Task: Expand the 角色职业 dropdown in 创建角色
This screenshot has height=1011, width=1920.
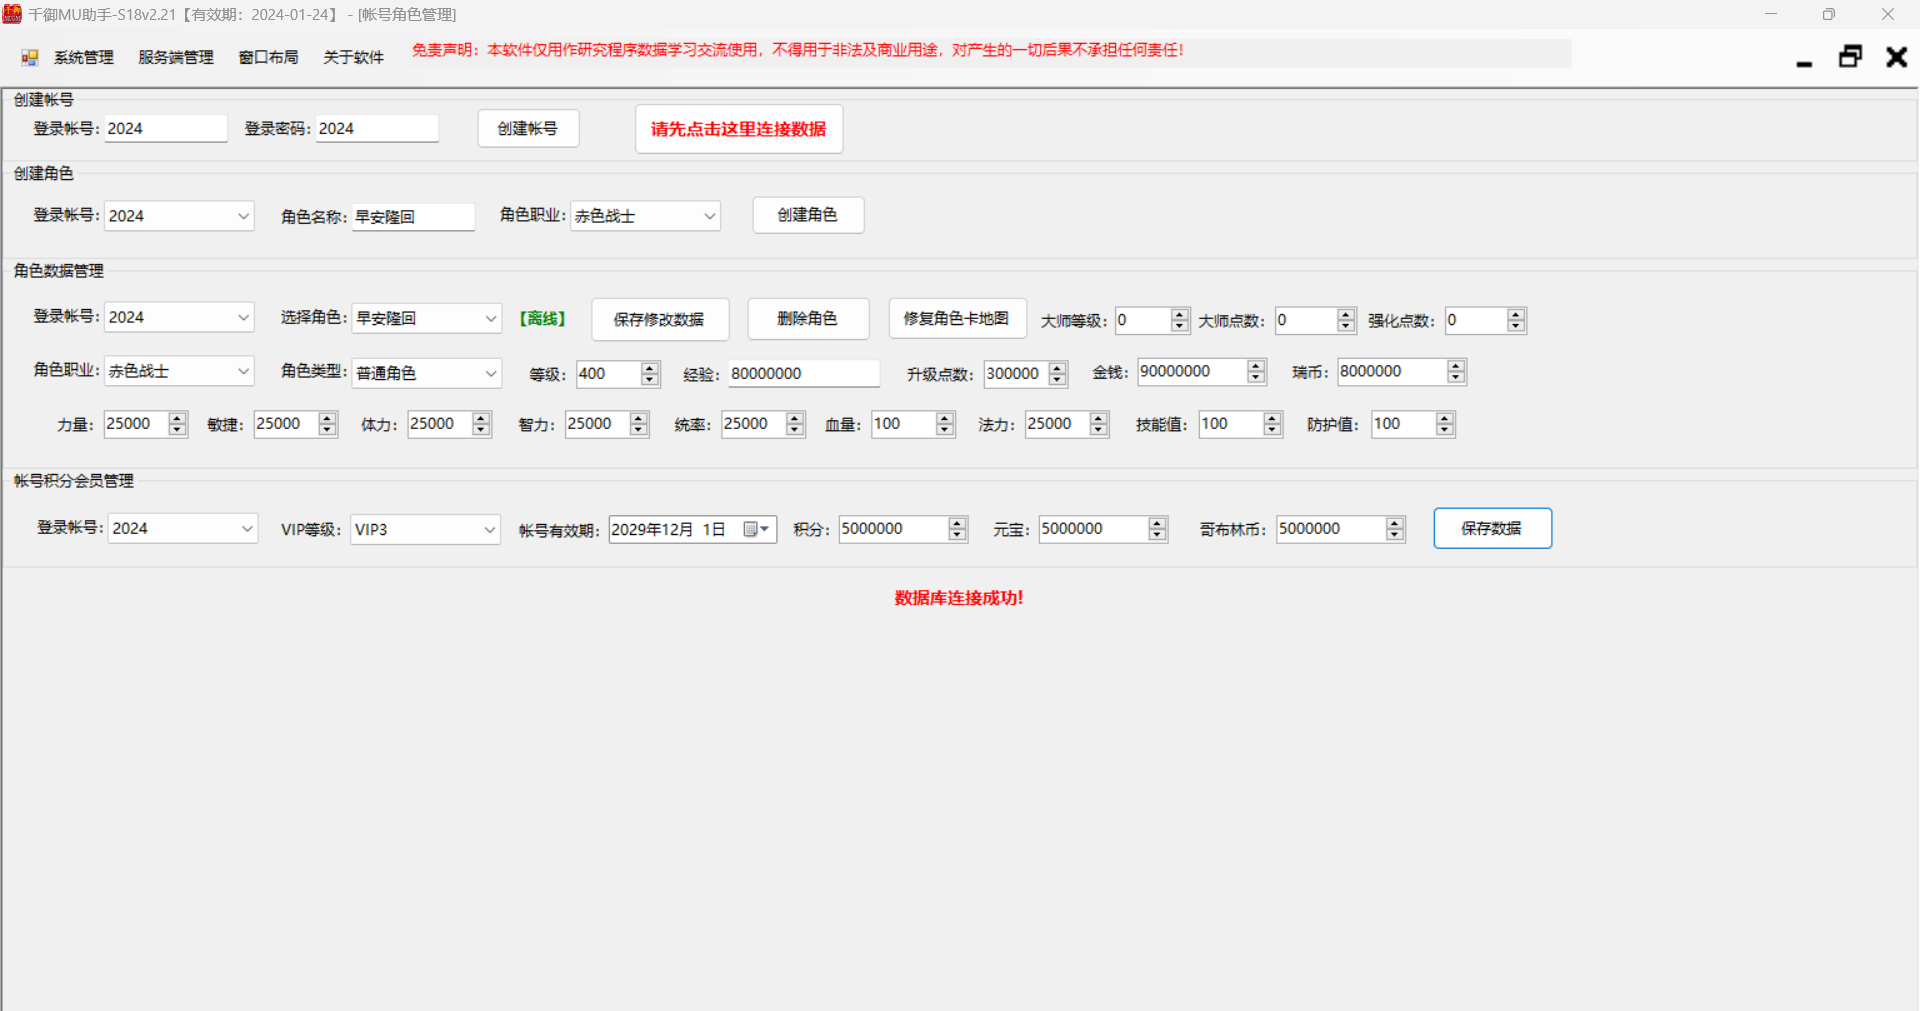Action: [x=709, y=216]
